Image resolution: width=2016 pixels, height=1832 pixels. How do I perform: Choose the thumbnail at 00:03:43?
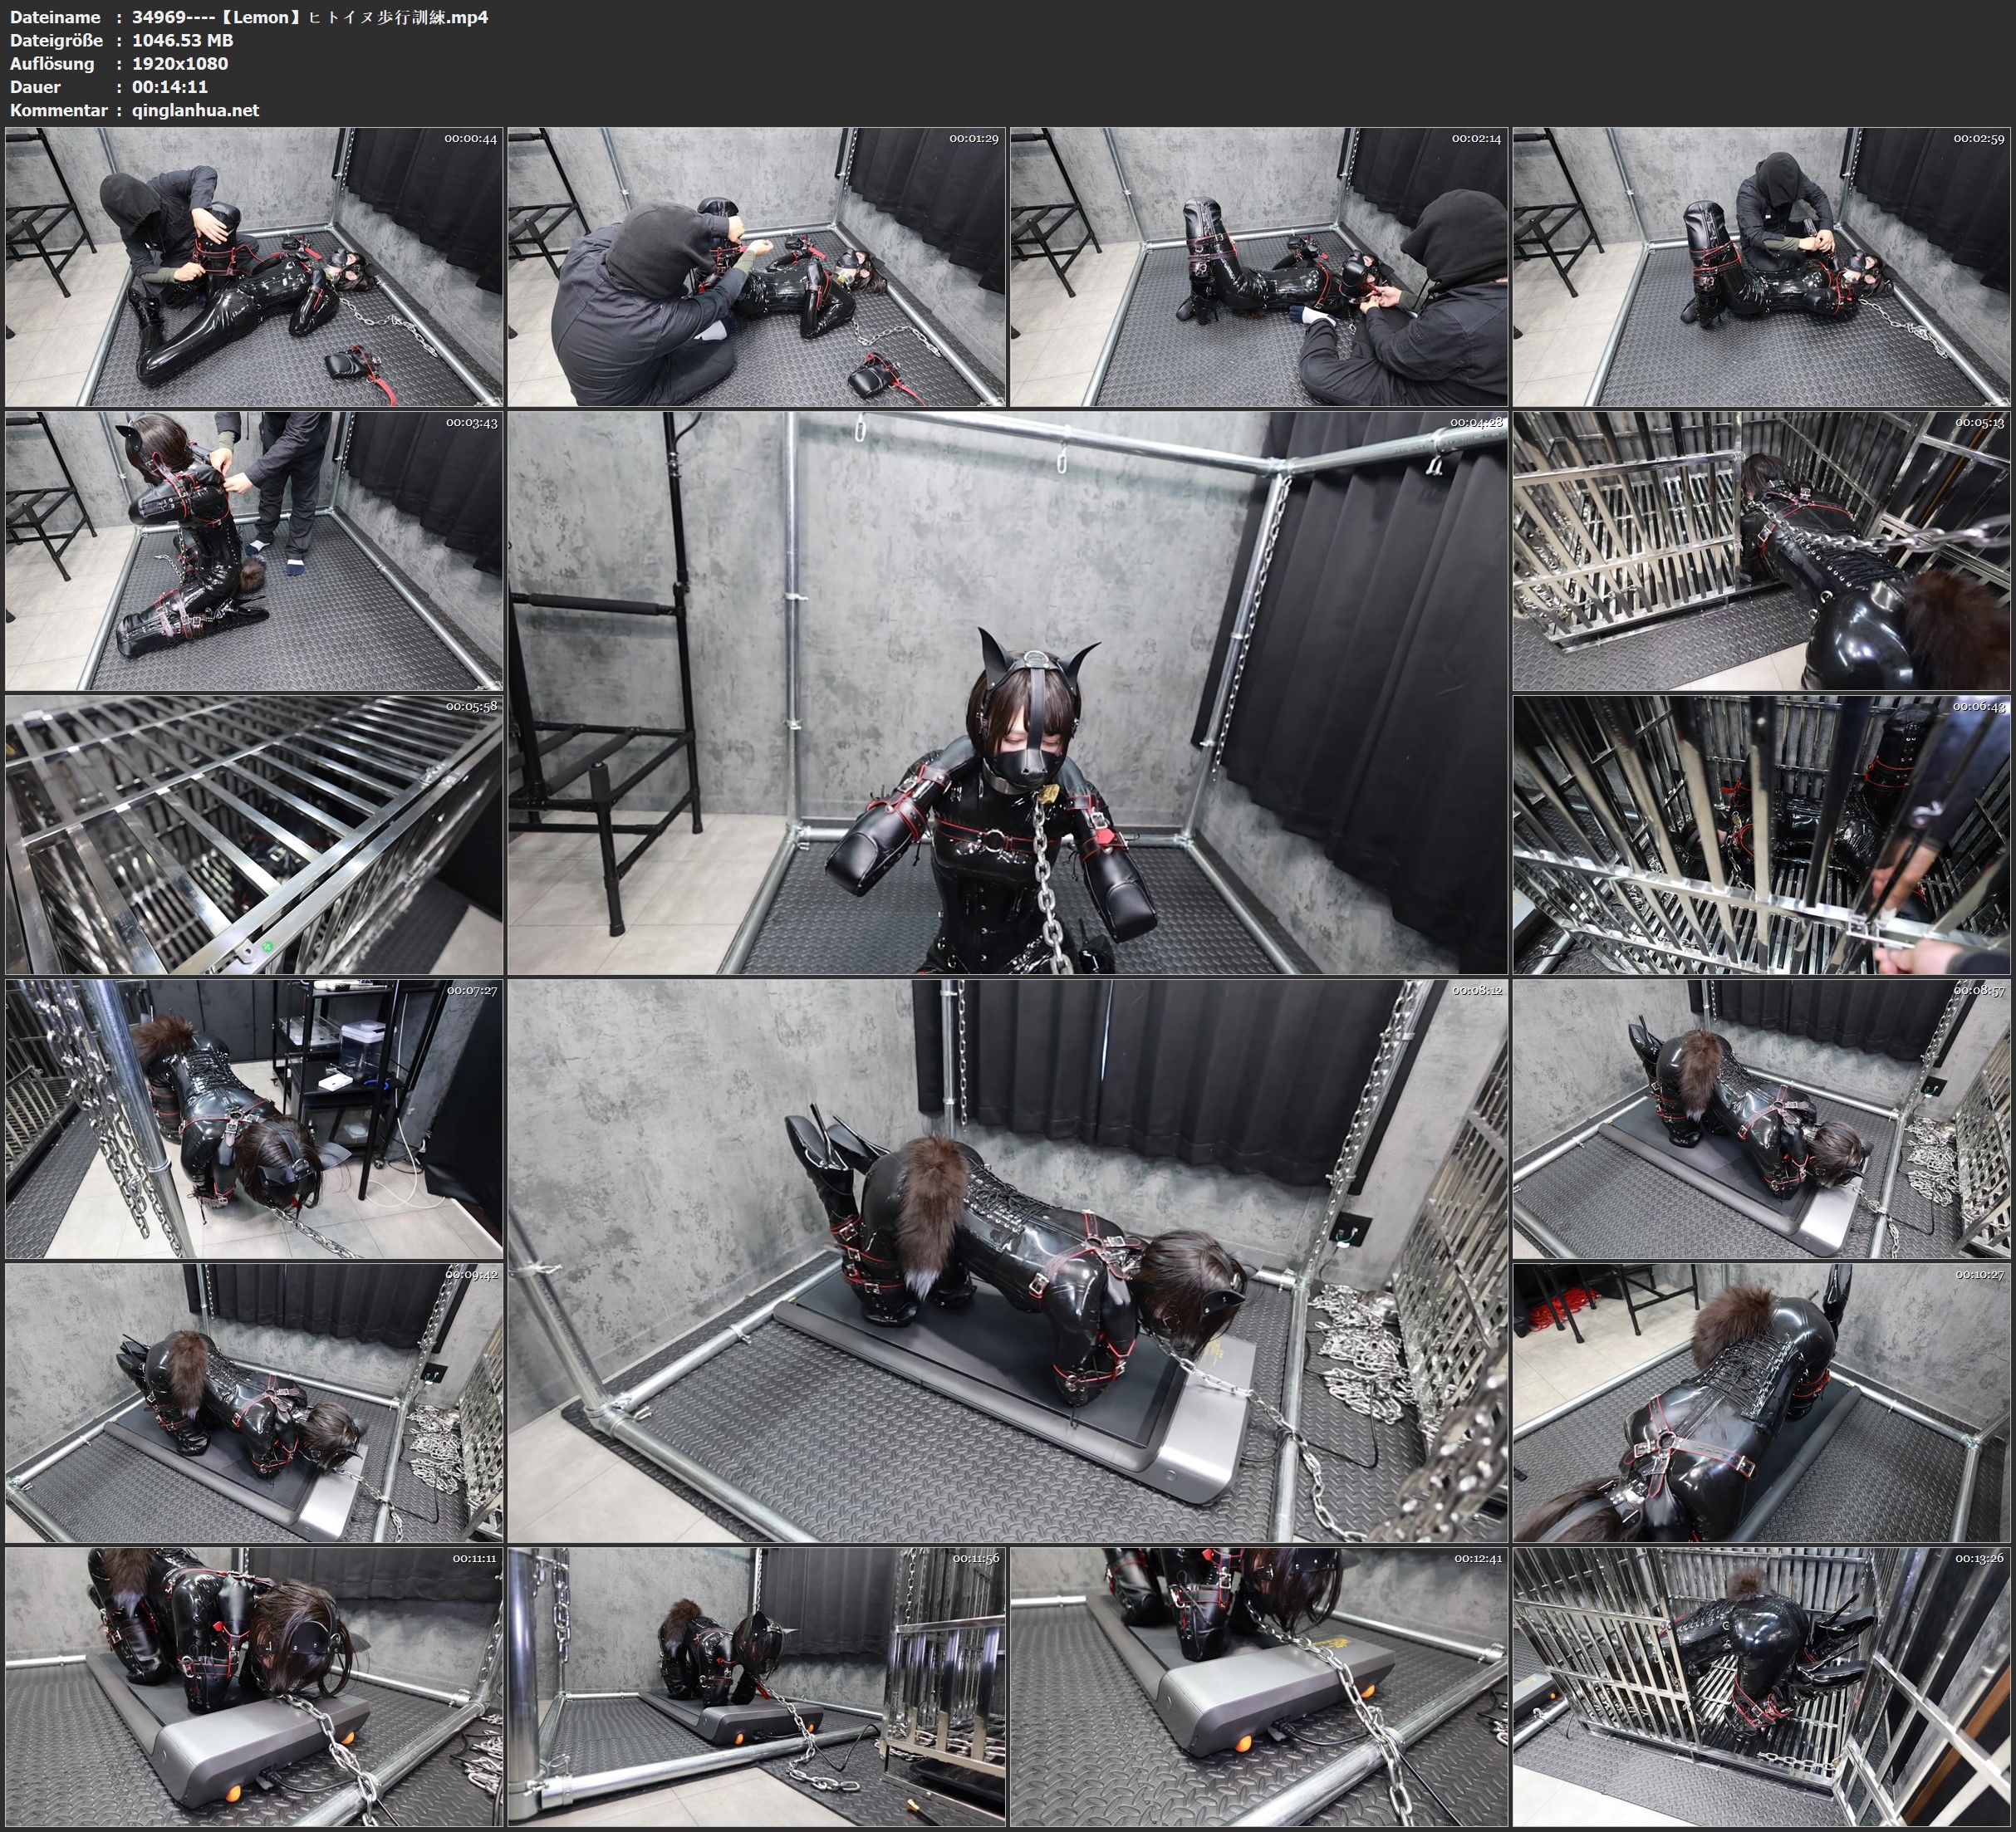click(x=254, y=551)
